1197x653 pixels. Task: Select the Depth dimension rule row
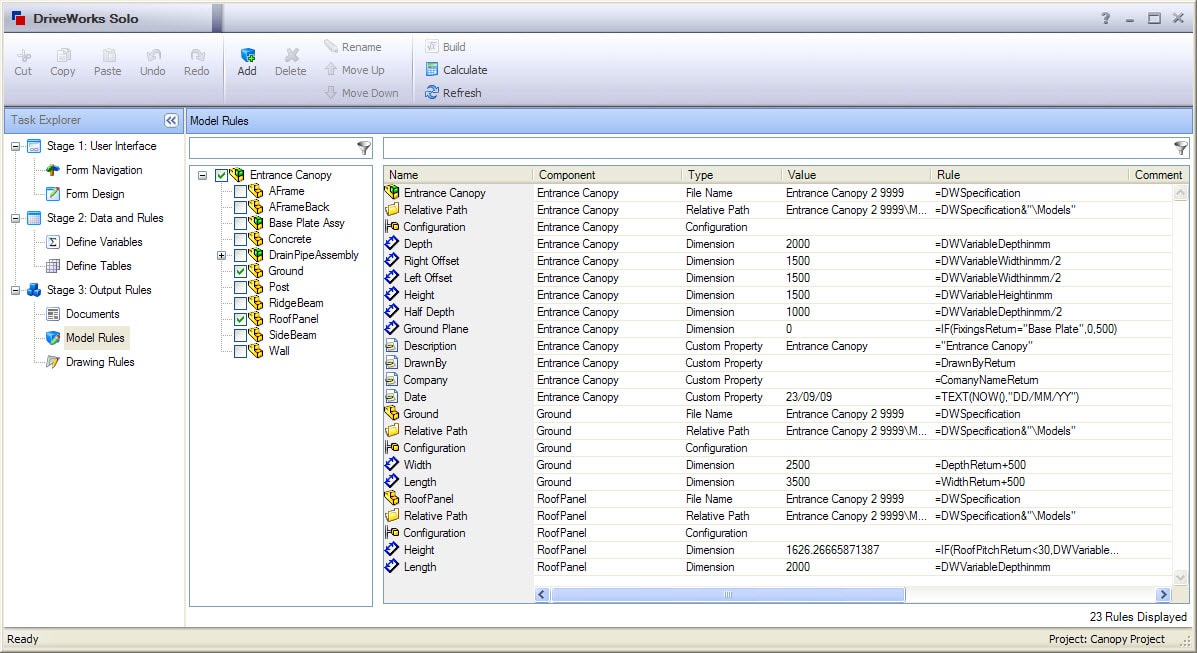(x=778, y=244)
